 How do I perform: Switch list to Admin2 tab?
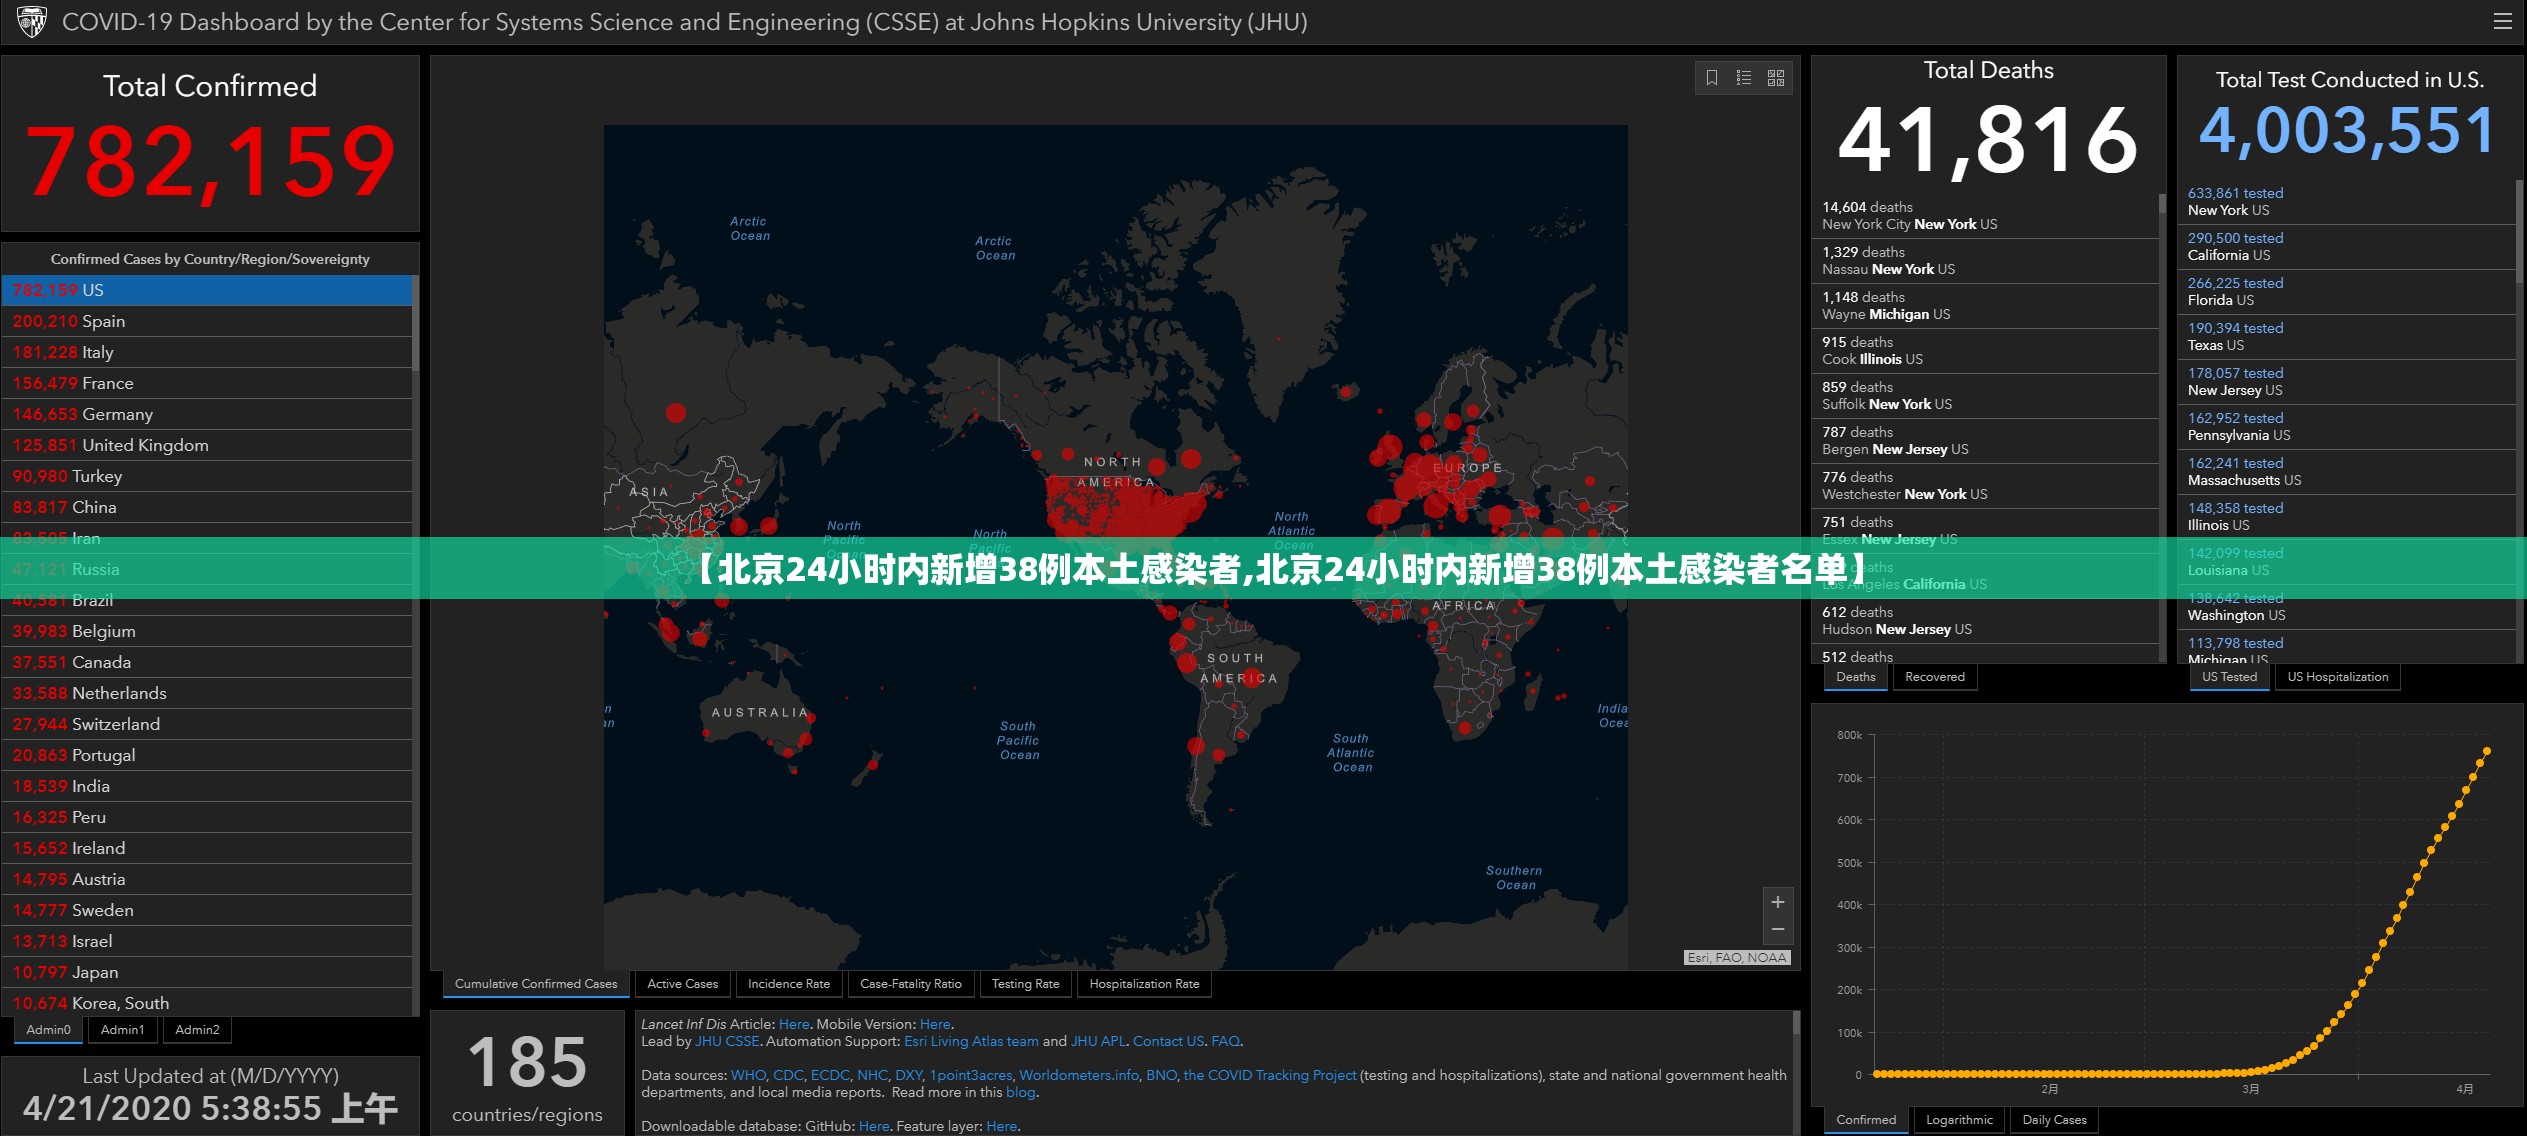tap(197, 1030)
